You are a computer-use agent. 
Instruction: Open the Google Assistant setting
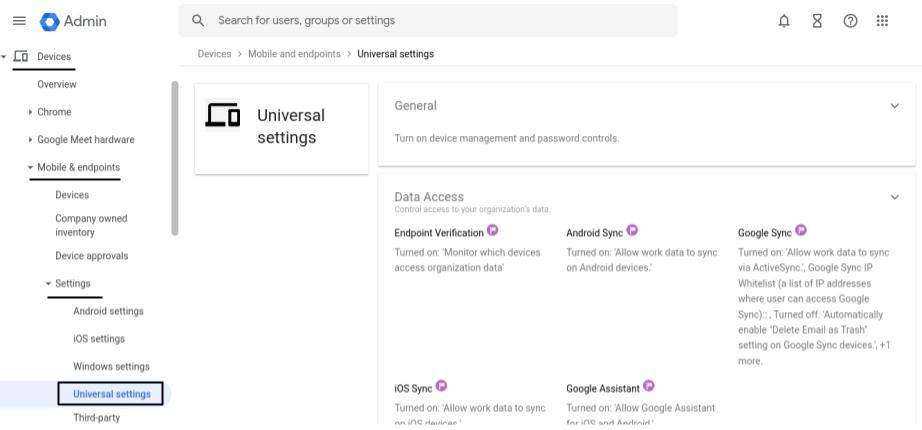pos(603,389)
